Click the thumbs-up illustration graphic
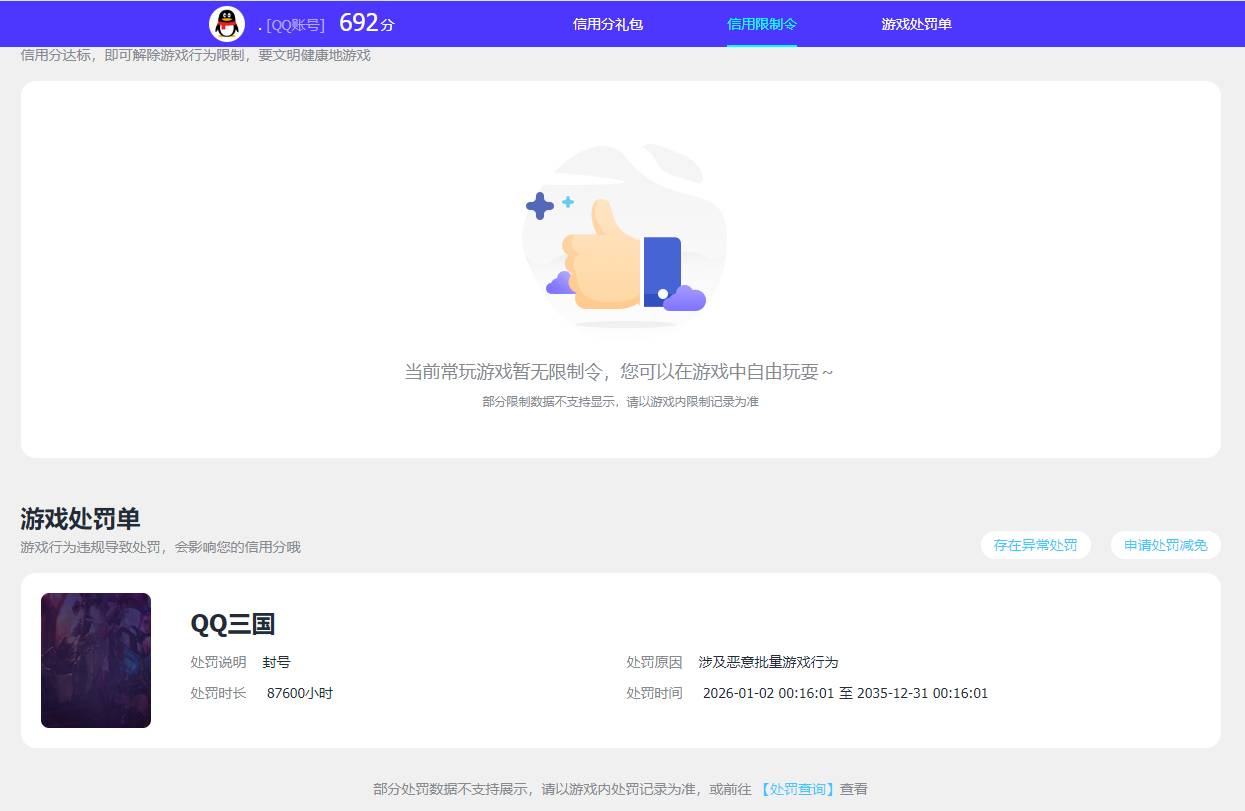Image resolution: width=1245 pixels, height=811 pixels. coord(622,238)
